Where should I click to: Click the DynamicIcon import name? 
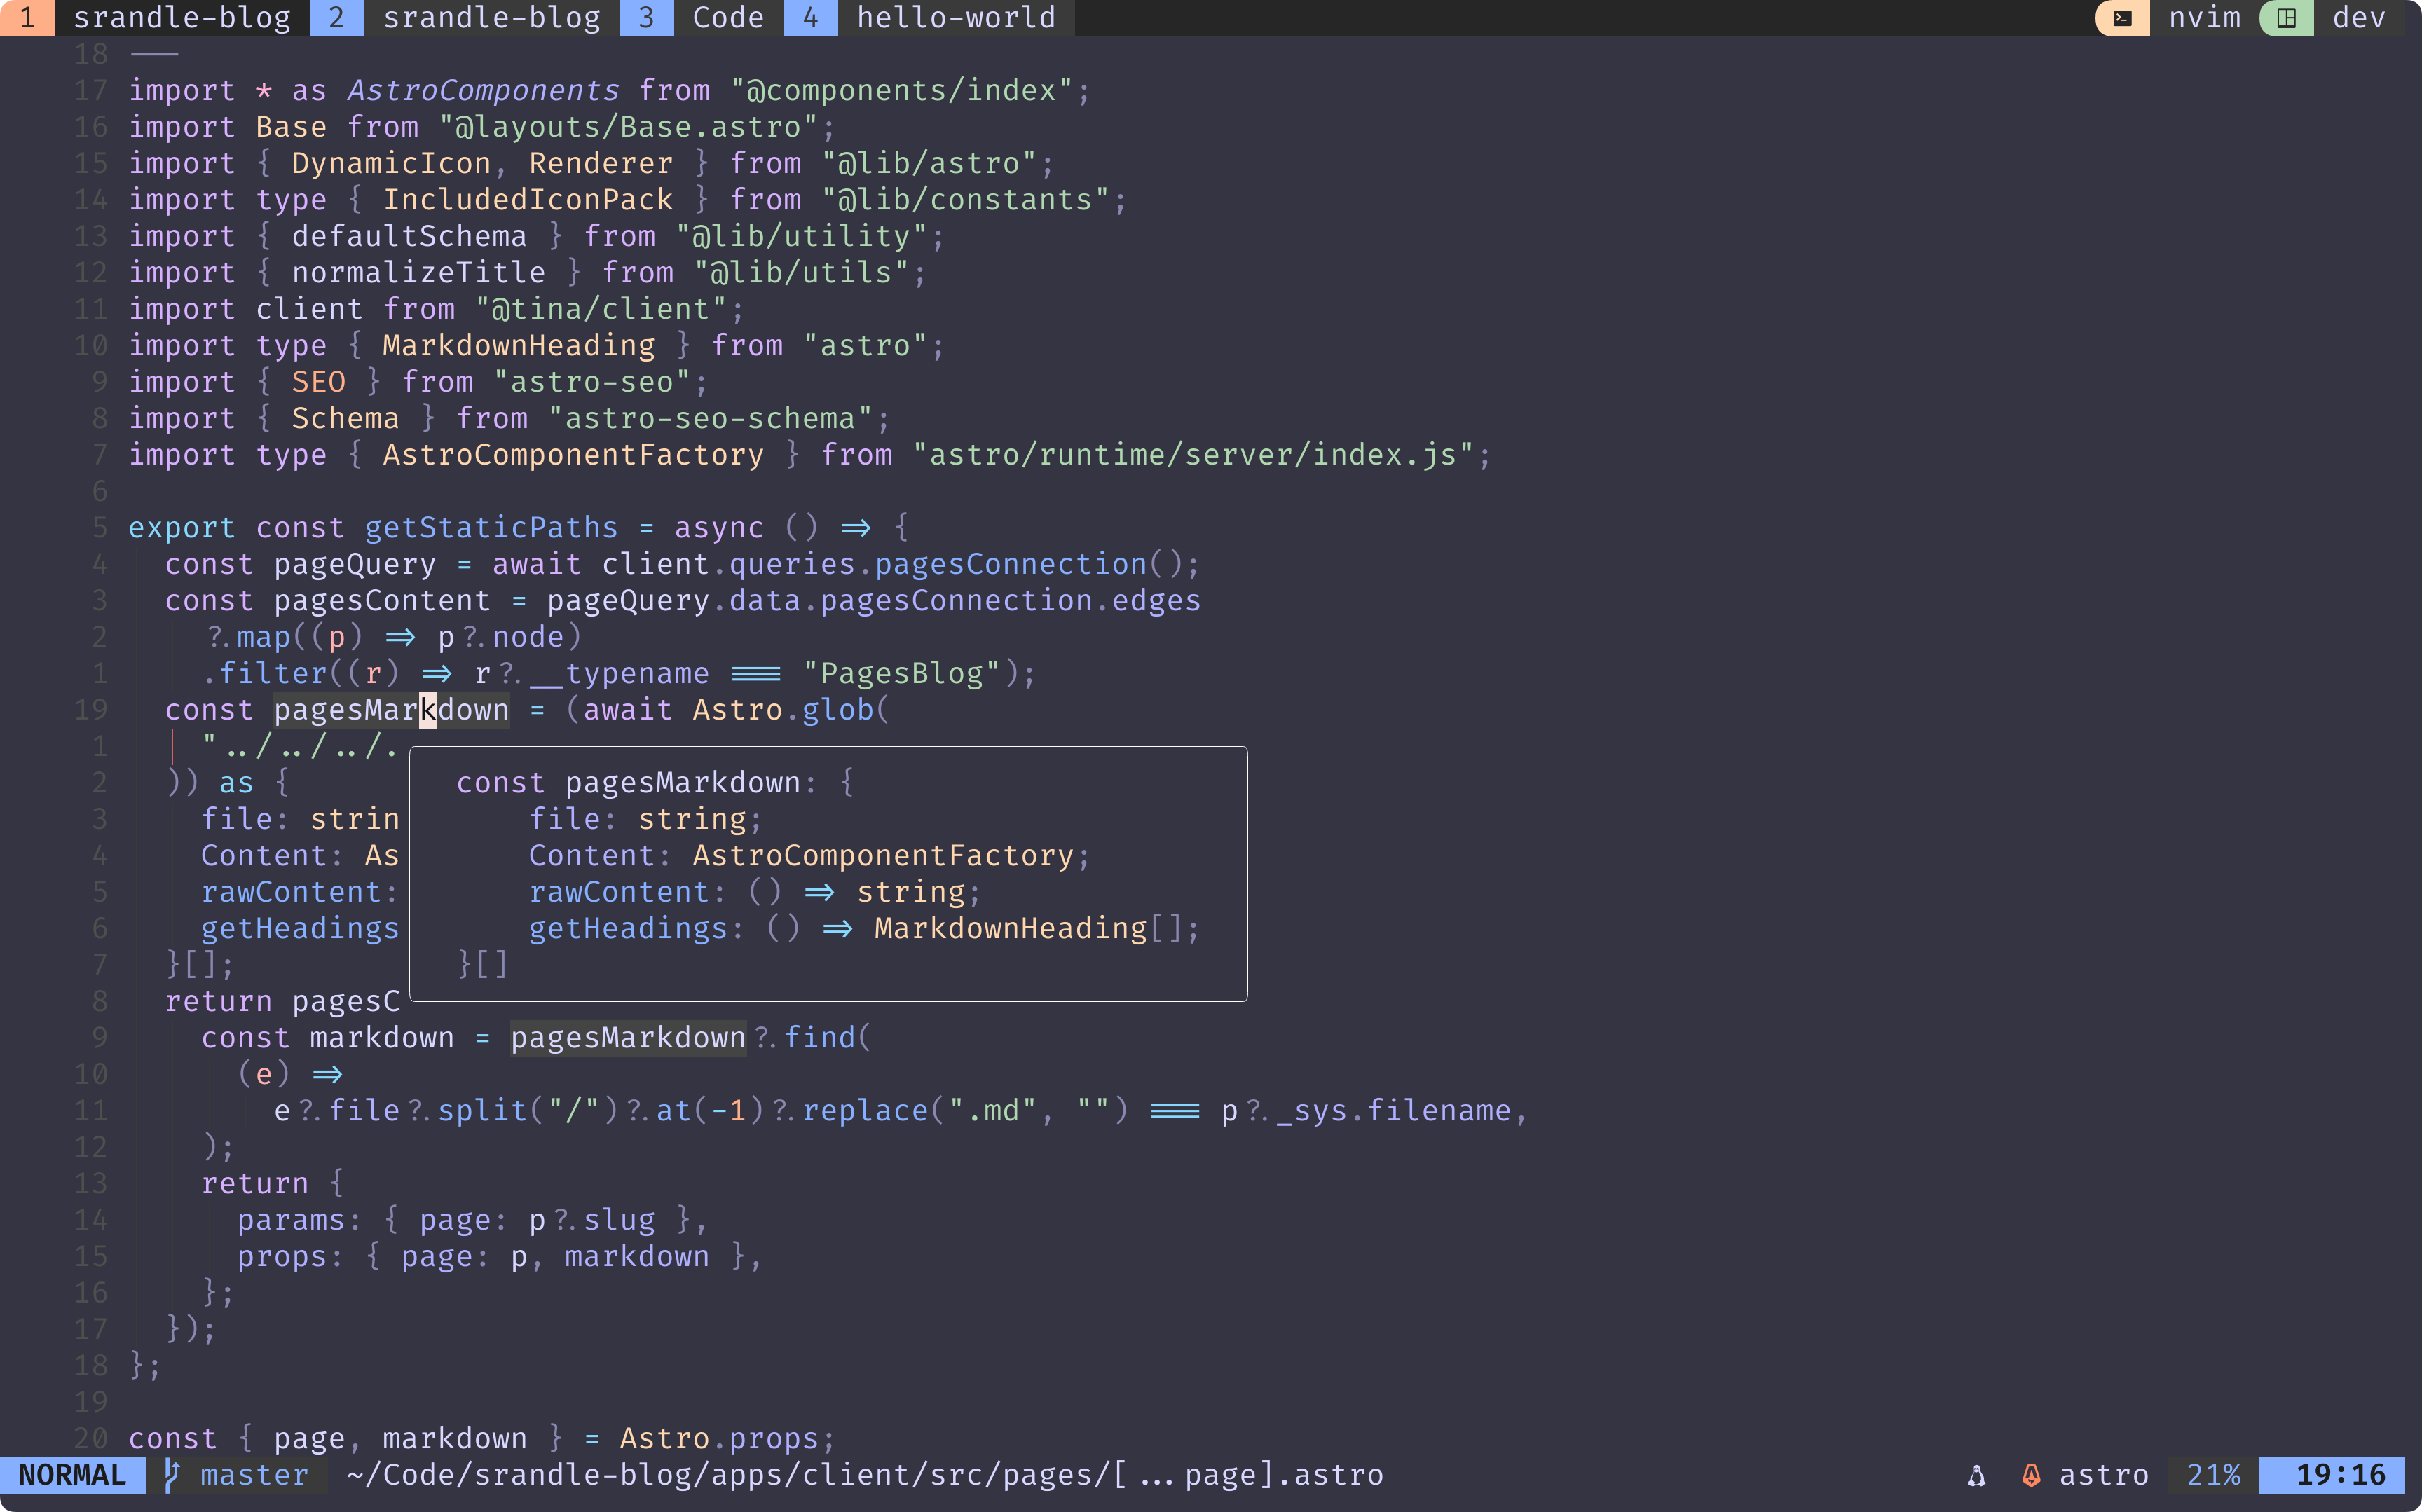(x=391, y=163)
